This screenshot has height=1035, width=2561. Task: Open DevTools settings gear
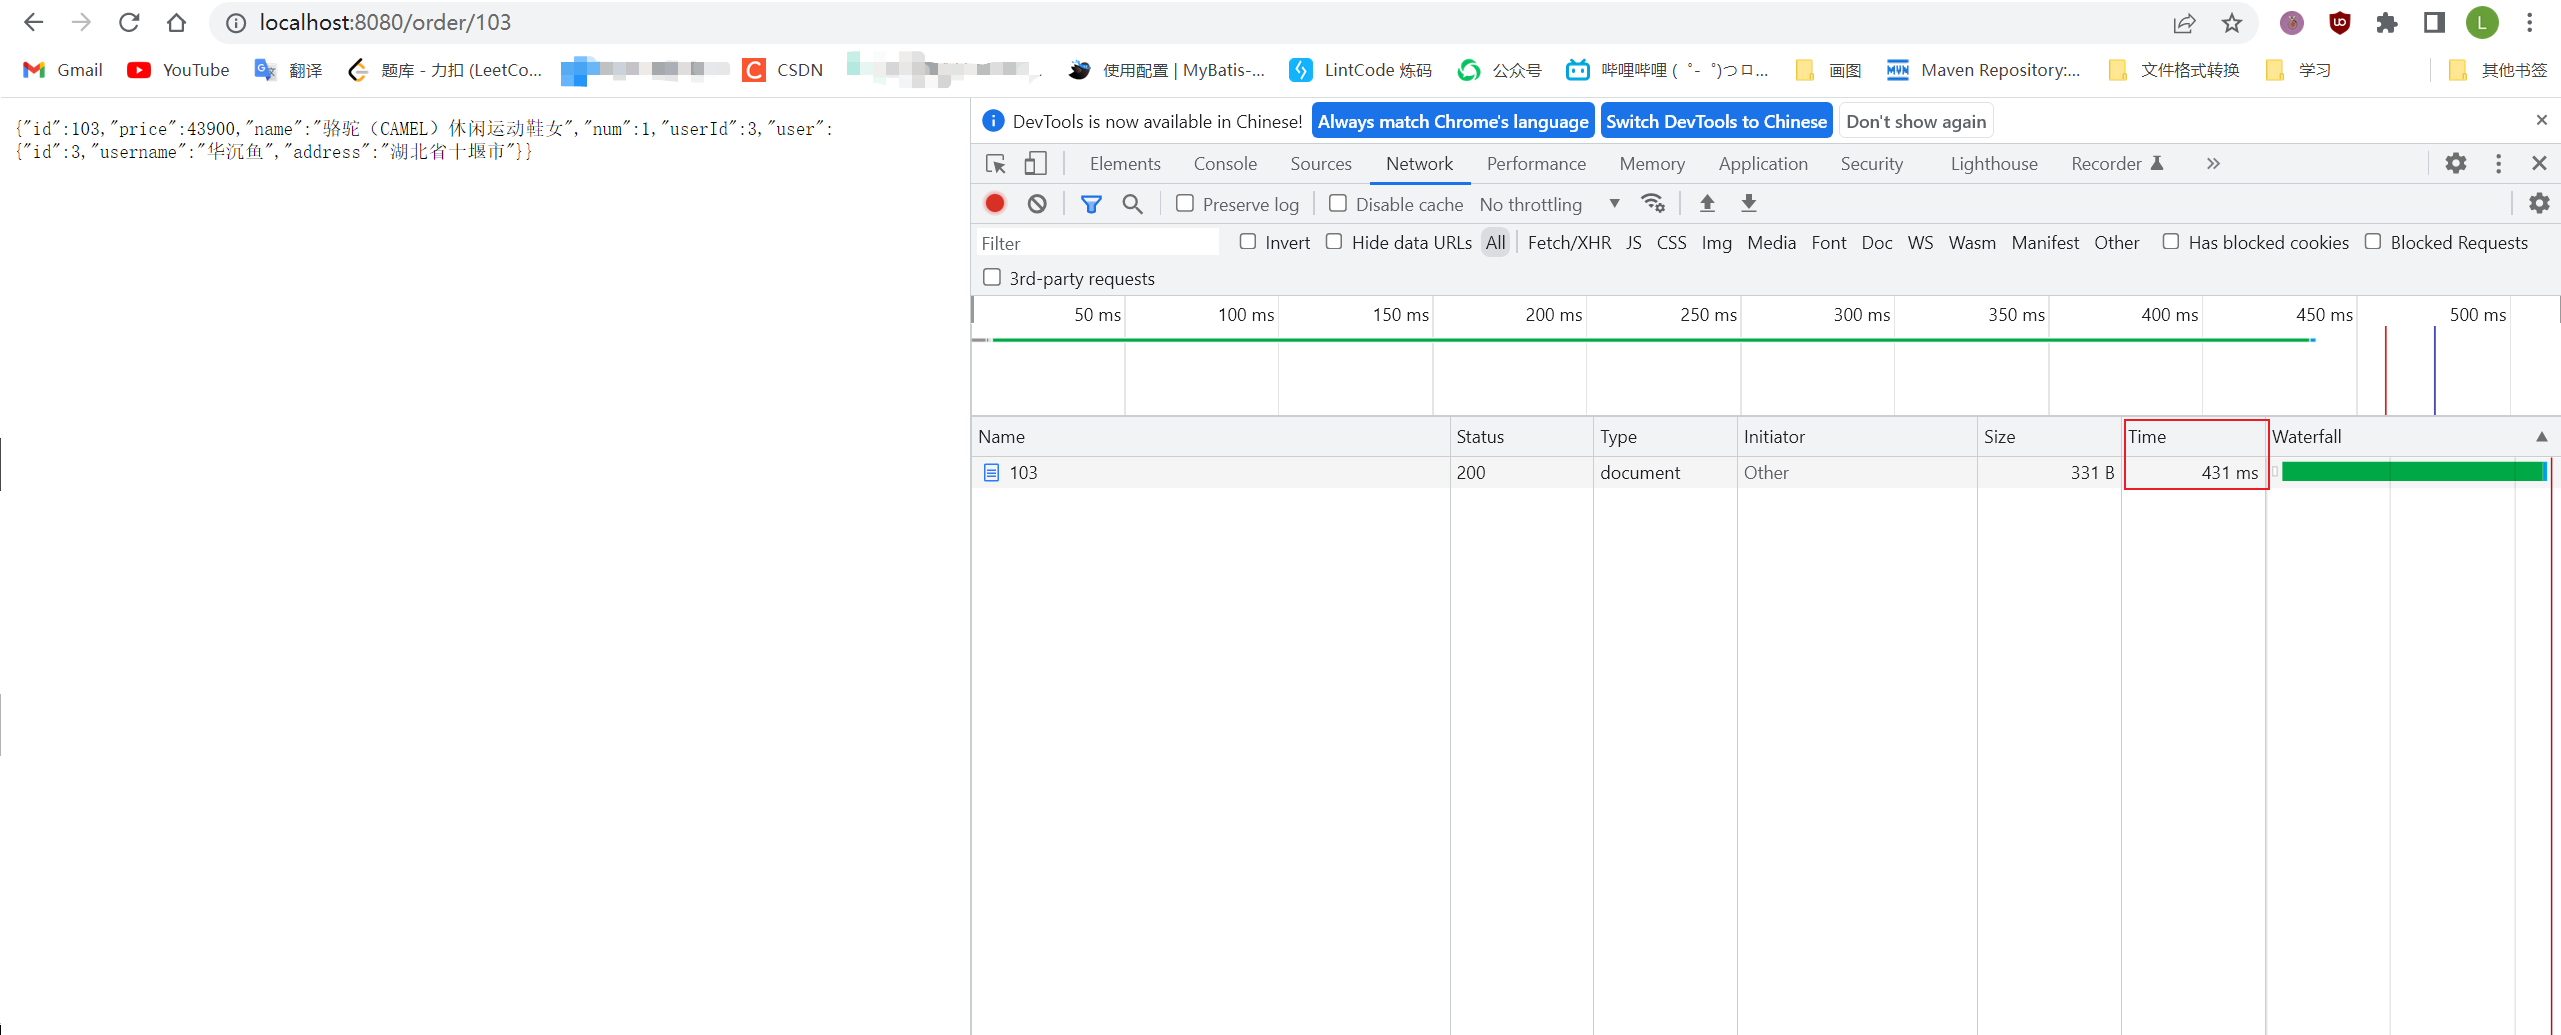tap(2456, 163)
